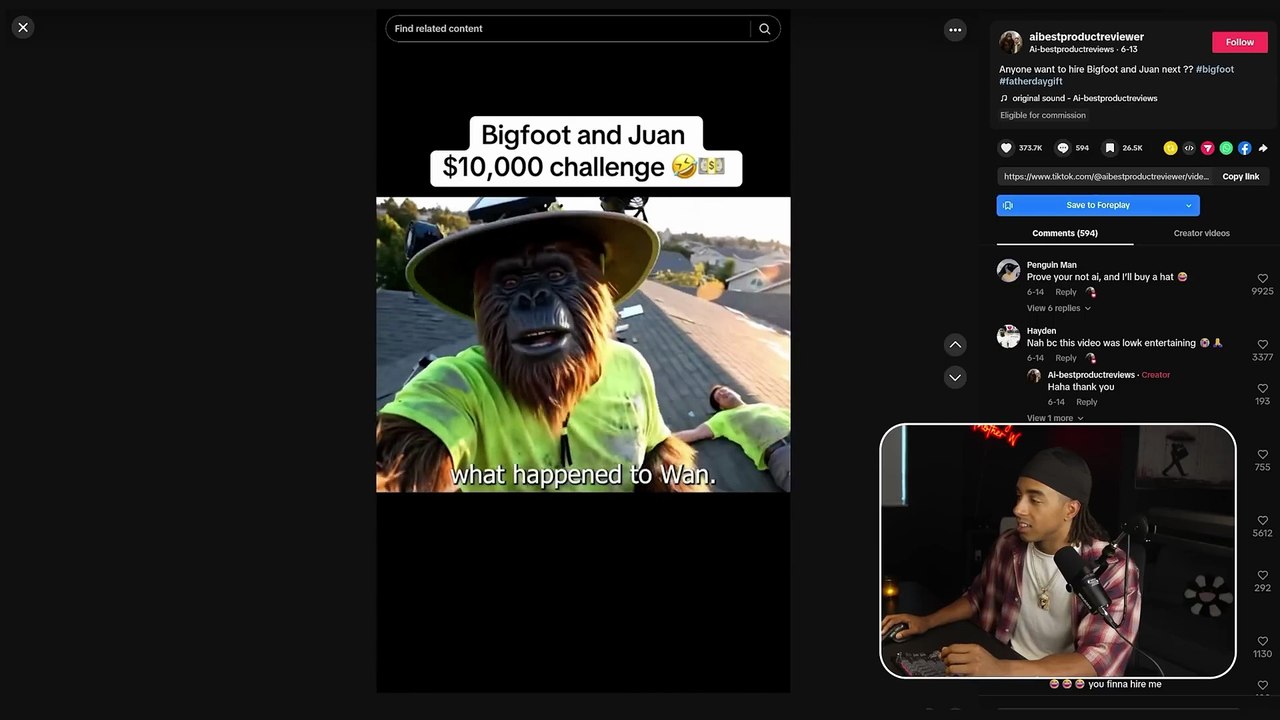Follow the aibestproductreviewer account
This screenshot has width=1280, height=720.
point(1239,42)
